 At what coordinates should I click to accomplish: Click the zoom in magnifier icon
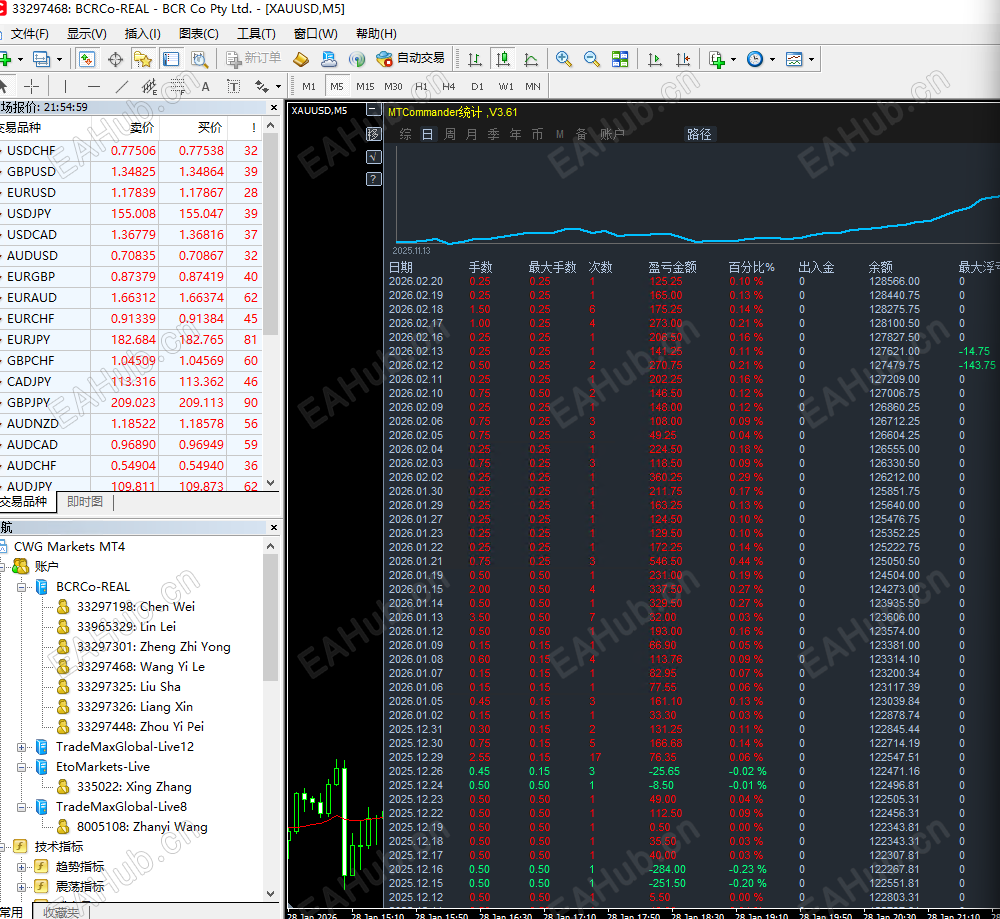coord(564,59)
